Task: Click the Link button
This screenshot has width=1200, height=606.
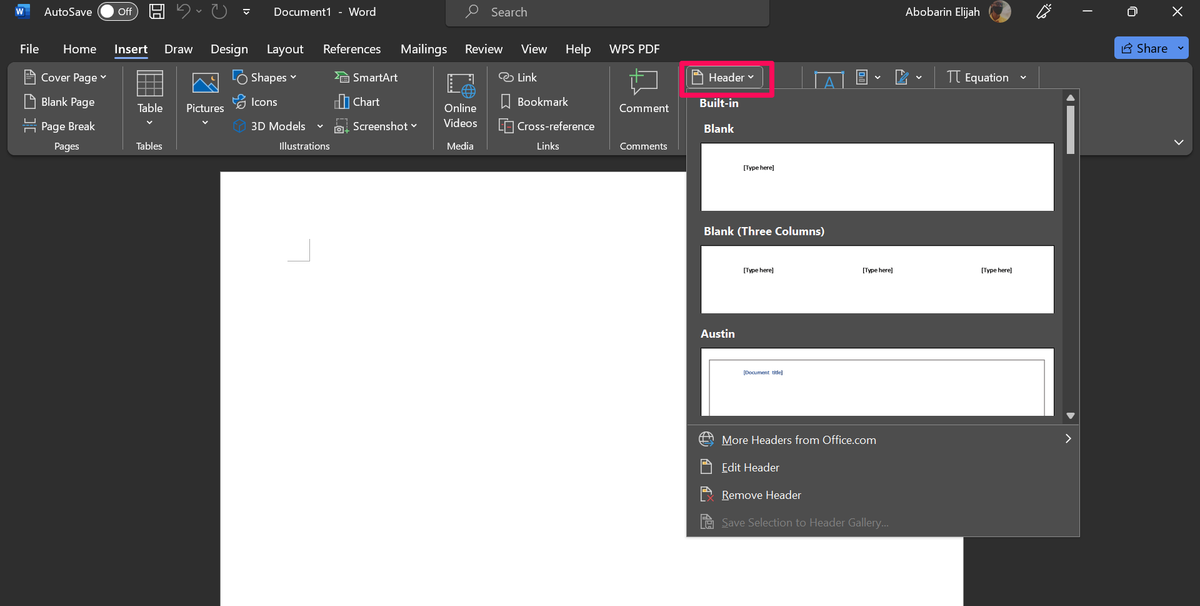Action: pos(518,77)
